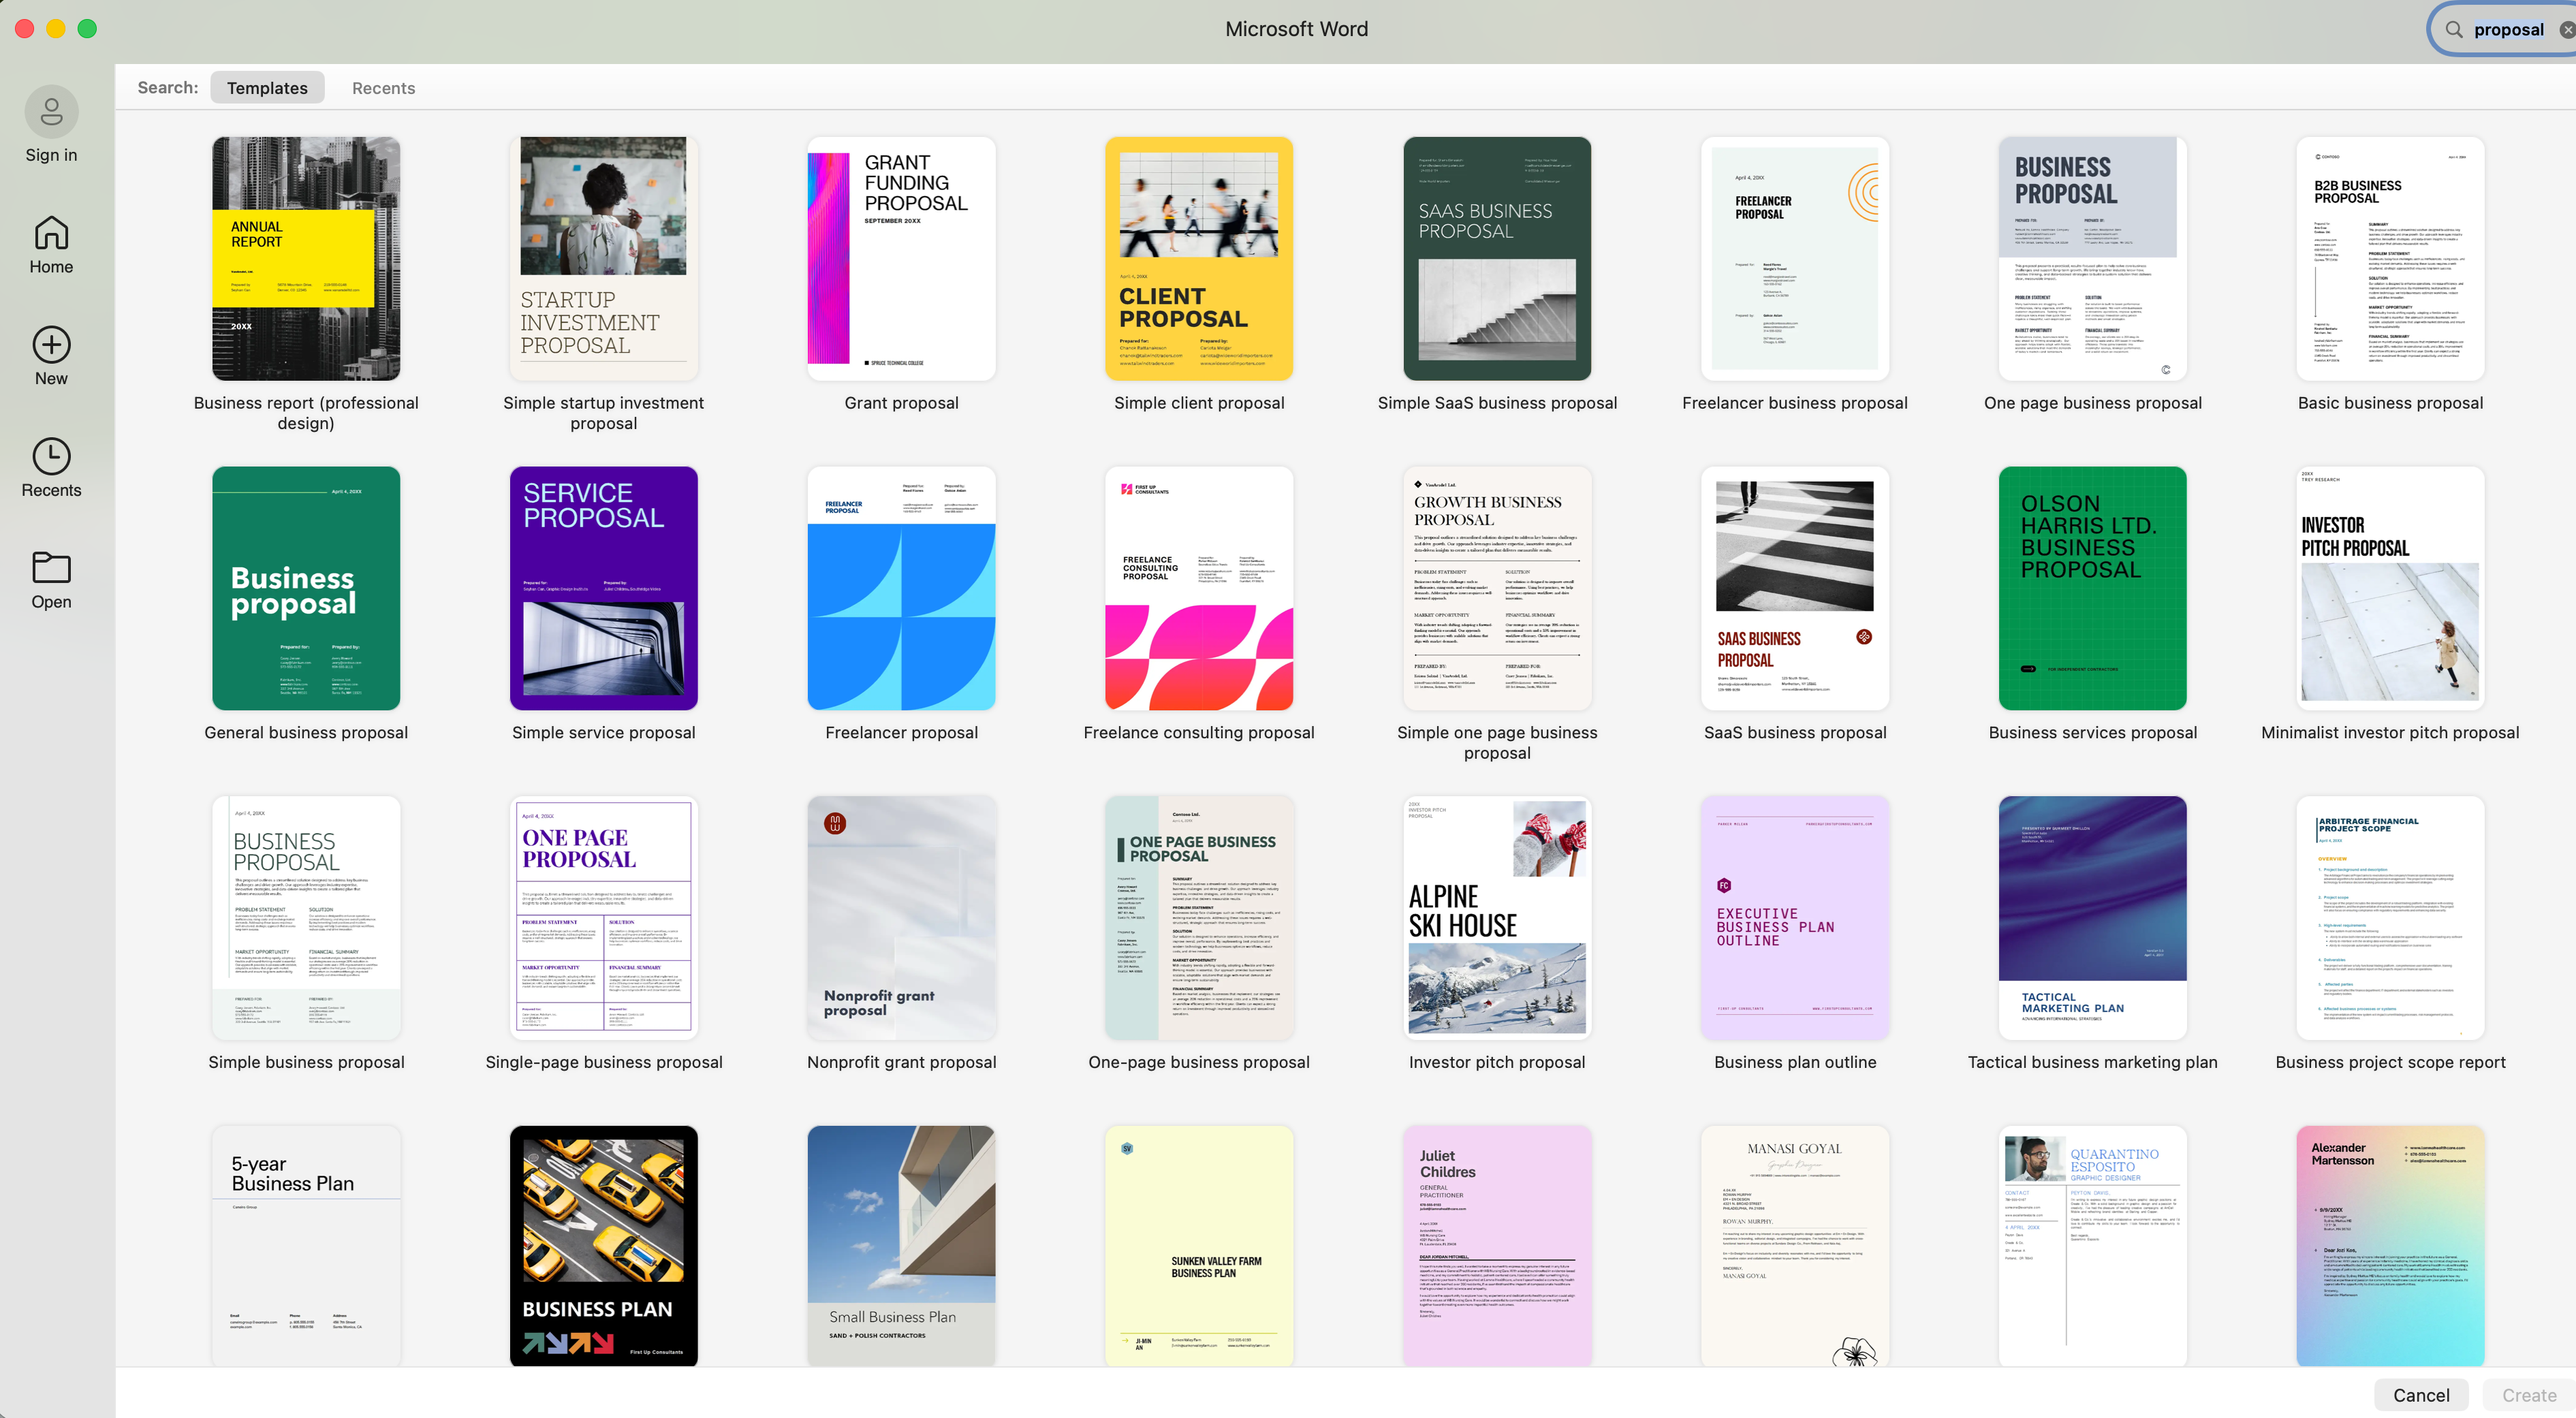The height and width of the screenshot is (1418, 2576).
Task: Choose the Manasi Goyal letter template
Action: click(1795, 1246)
